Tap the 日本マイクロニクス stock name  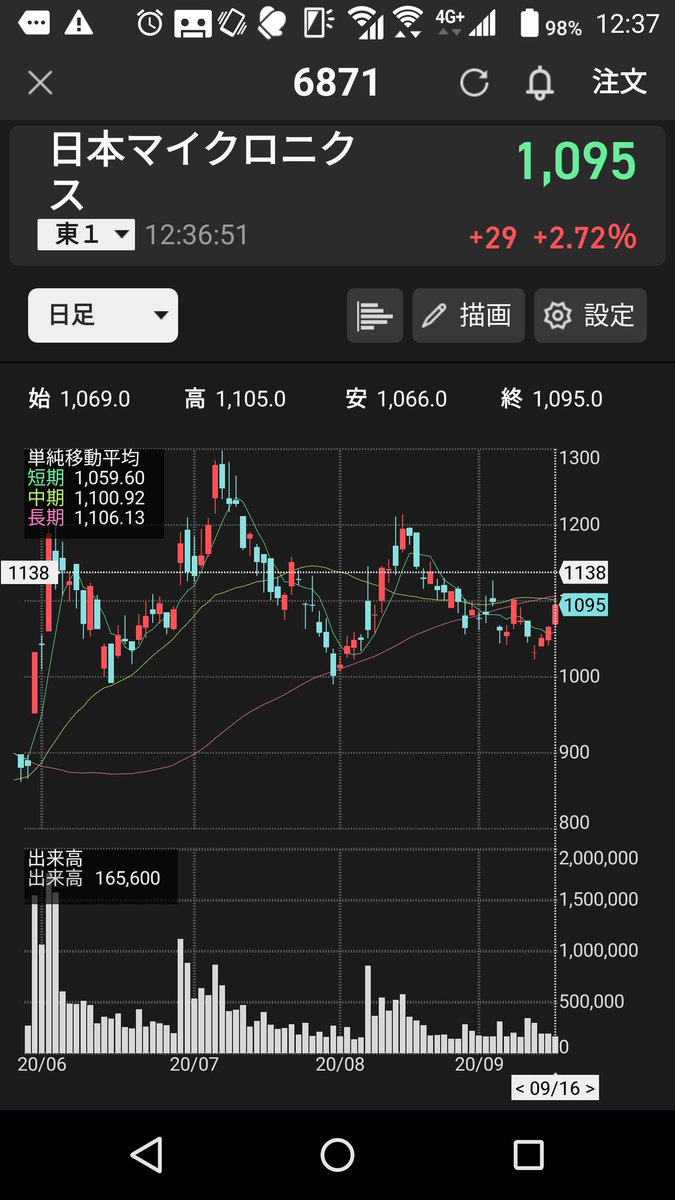[x=203, y=171]
